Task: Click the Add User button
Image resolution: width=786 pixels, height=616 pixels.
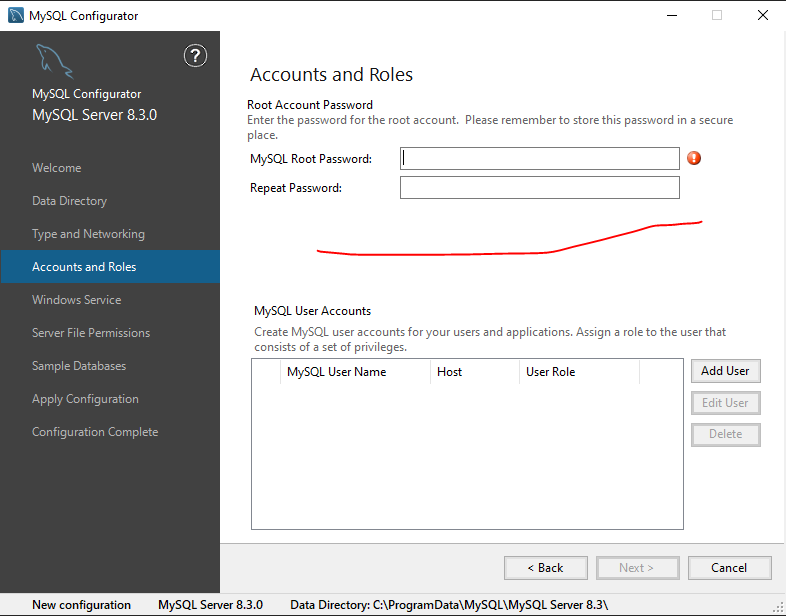Action: point(725,371)
